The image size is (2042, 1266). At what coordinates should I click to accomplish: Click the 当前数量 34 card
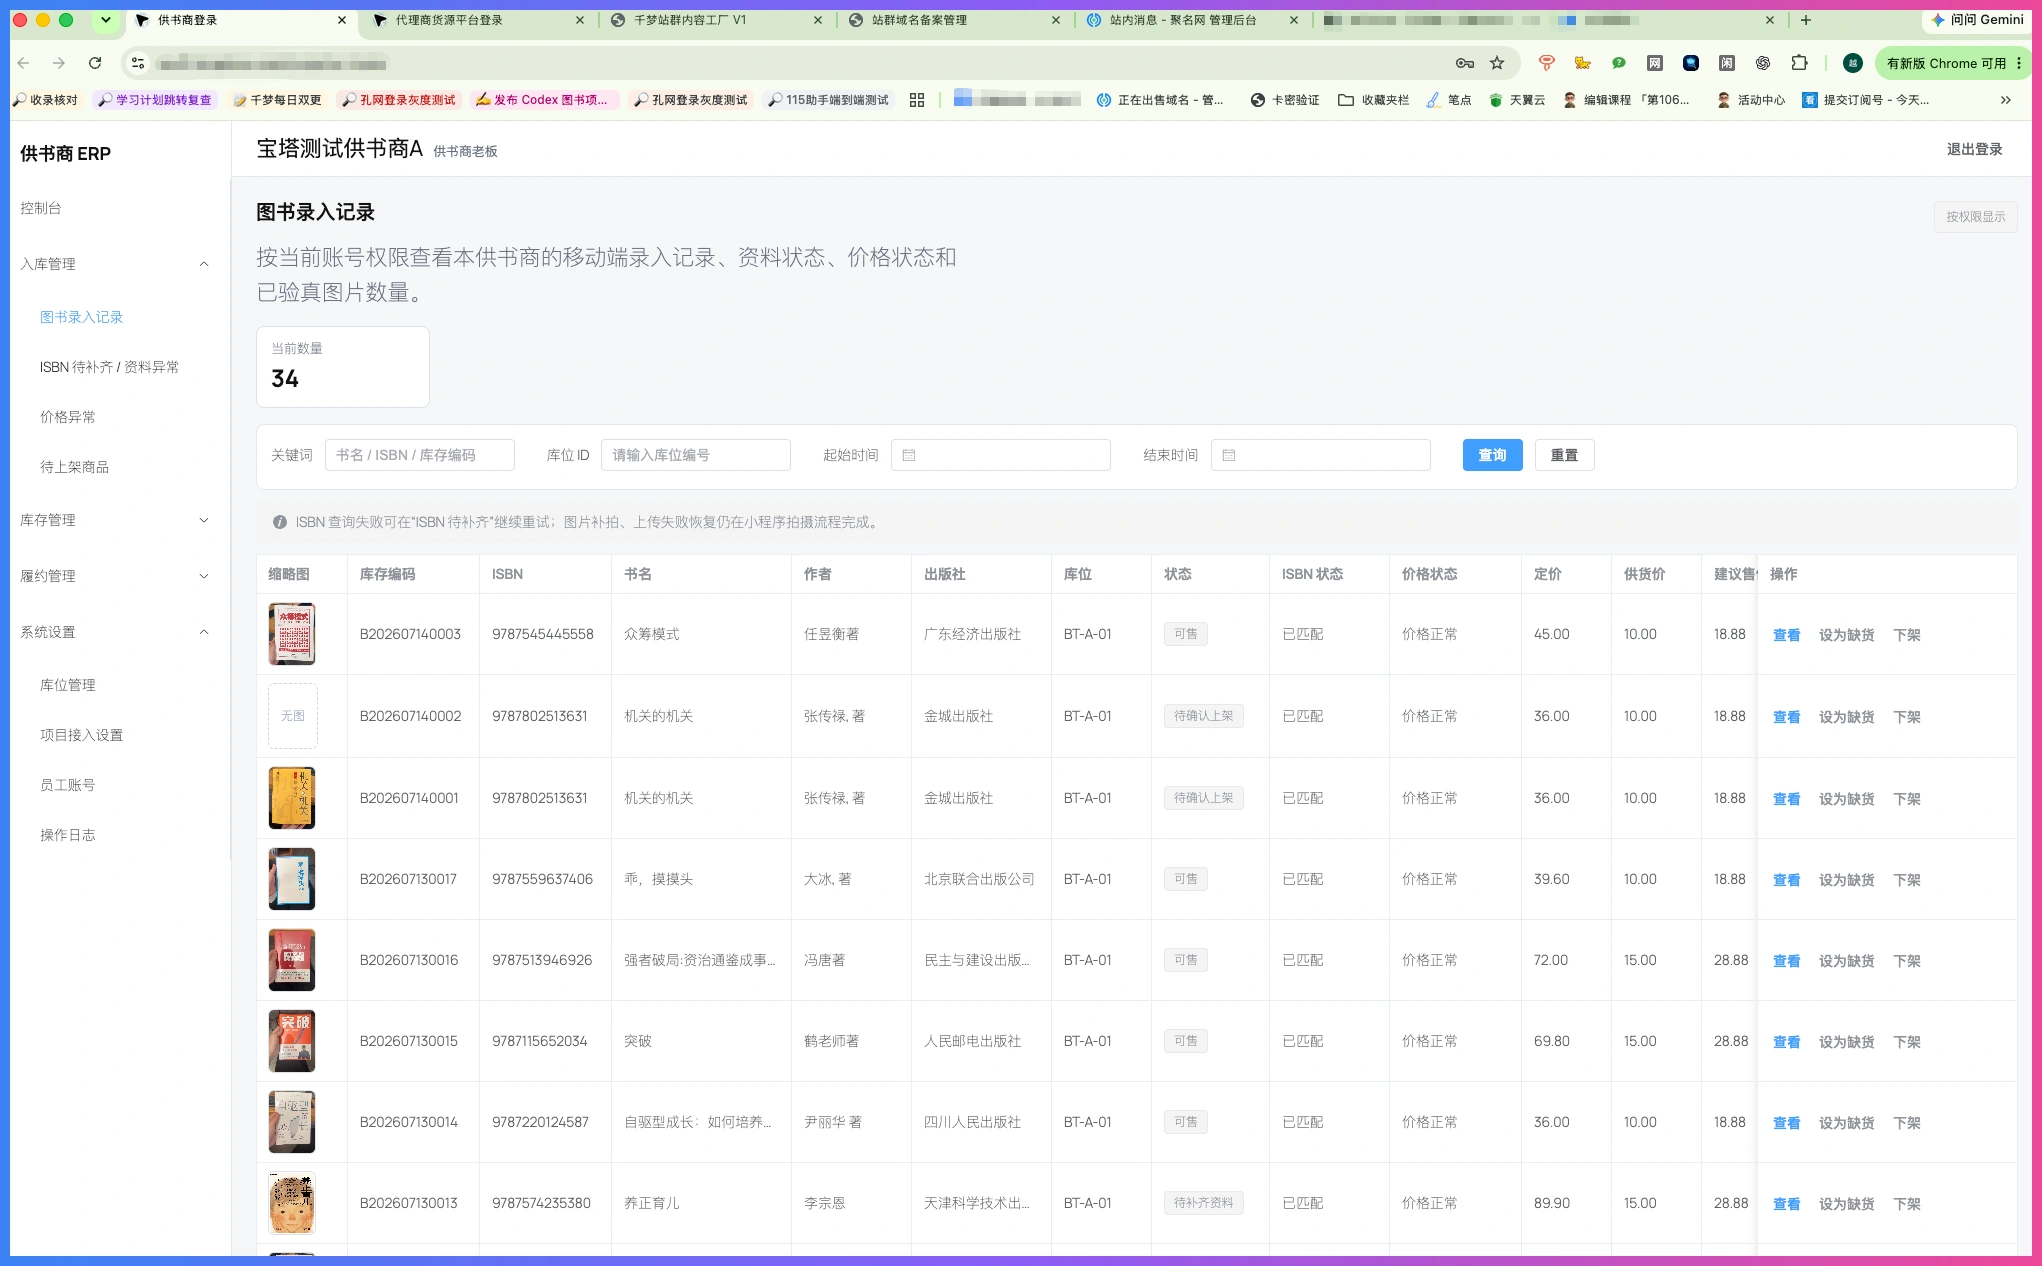343,367
